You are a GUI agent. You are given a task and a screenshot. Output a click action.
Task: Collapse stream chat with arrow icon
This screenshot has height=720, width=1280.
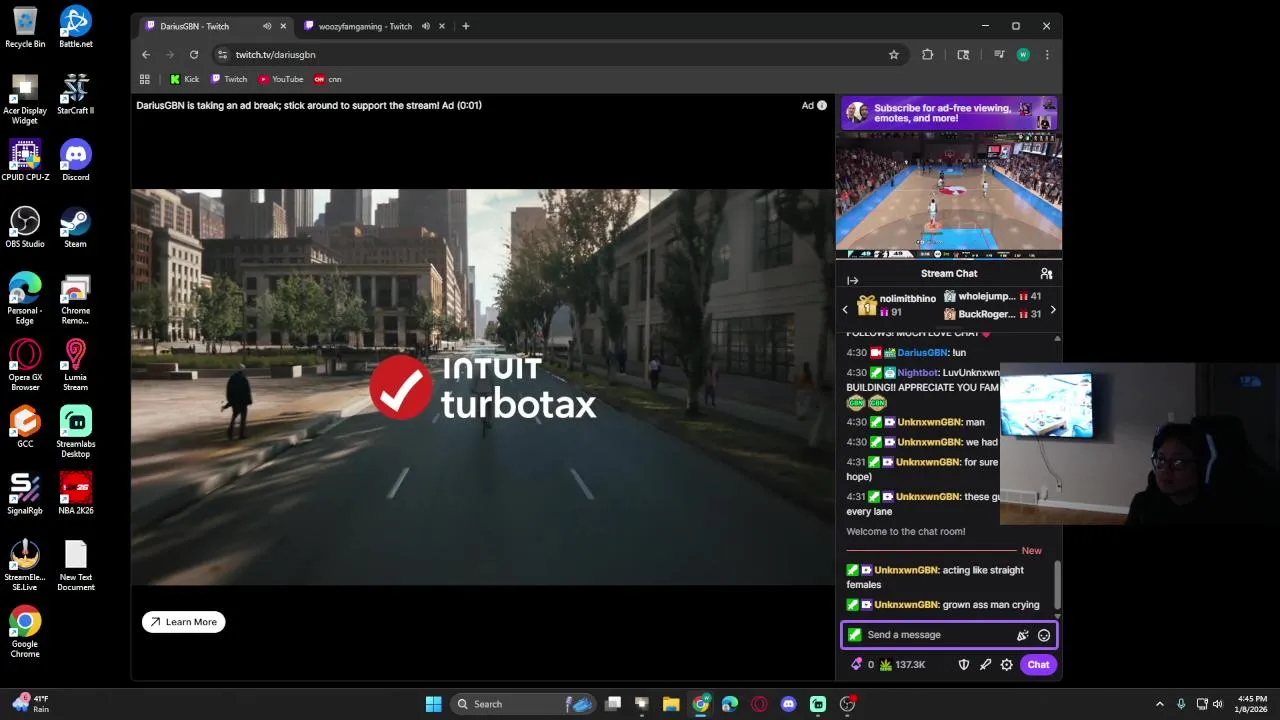click(x=852, y=281)
